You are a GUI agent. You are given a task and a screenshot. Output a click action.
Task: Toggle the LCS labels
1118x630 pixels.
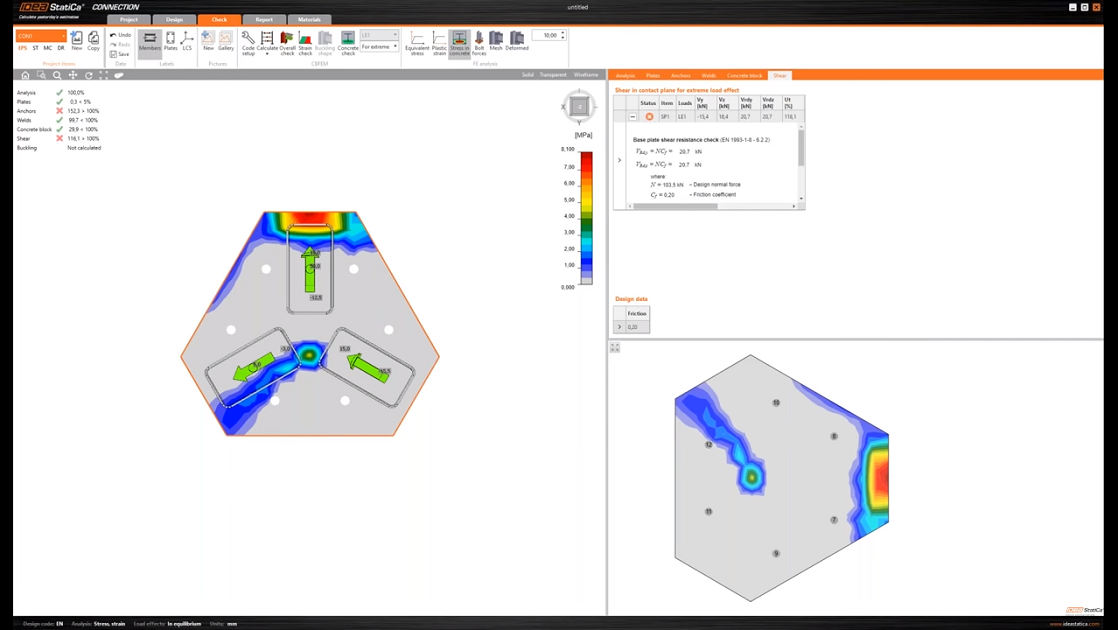click(x=187, y=41)
